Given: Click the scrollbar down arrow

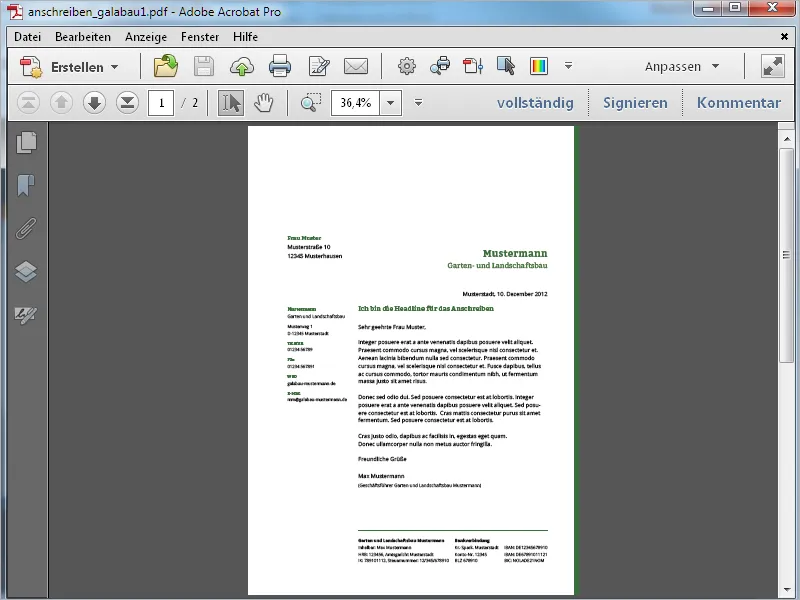Looking at the screenshot, I should [786, 590].
